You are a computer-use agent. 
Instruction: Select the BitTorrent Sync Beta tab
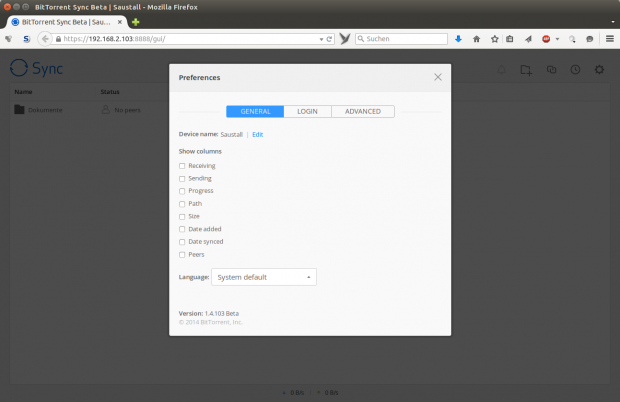pos(66,22)
